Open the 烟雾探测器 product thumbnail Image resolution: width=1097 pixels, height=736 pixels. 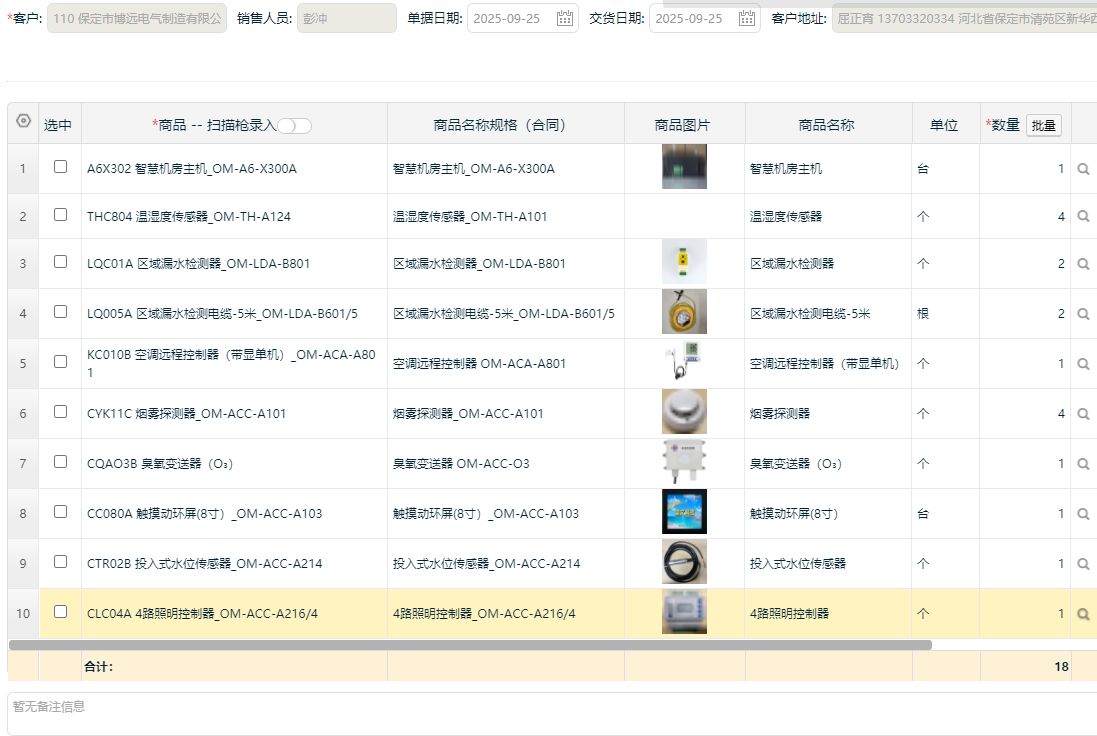click(684, 412)
